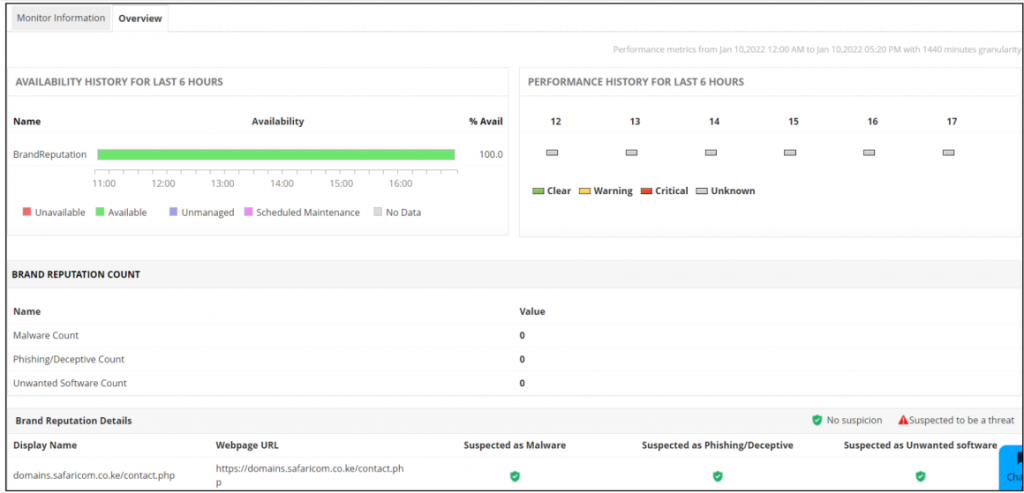Click the green BrandReputation availability bar

coord(276,155)
